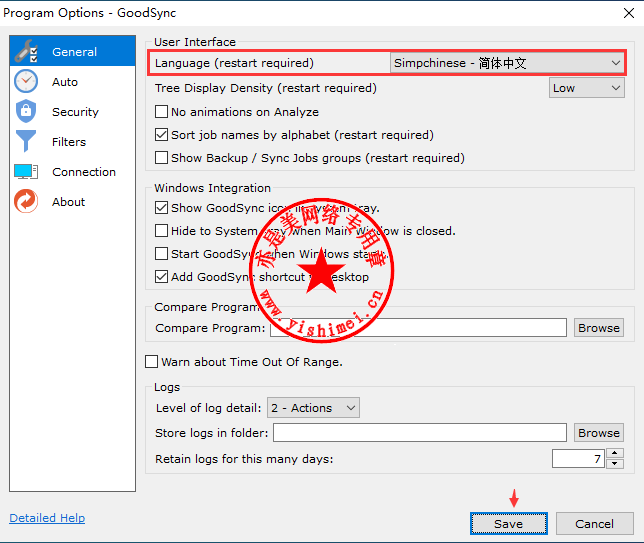Open the Detailed Help link
Image resolution: width=644 pixels, height=543 pixels.
point(47,518)
